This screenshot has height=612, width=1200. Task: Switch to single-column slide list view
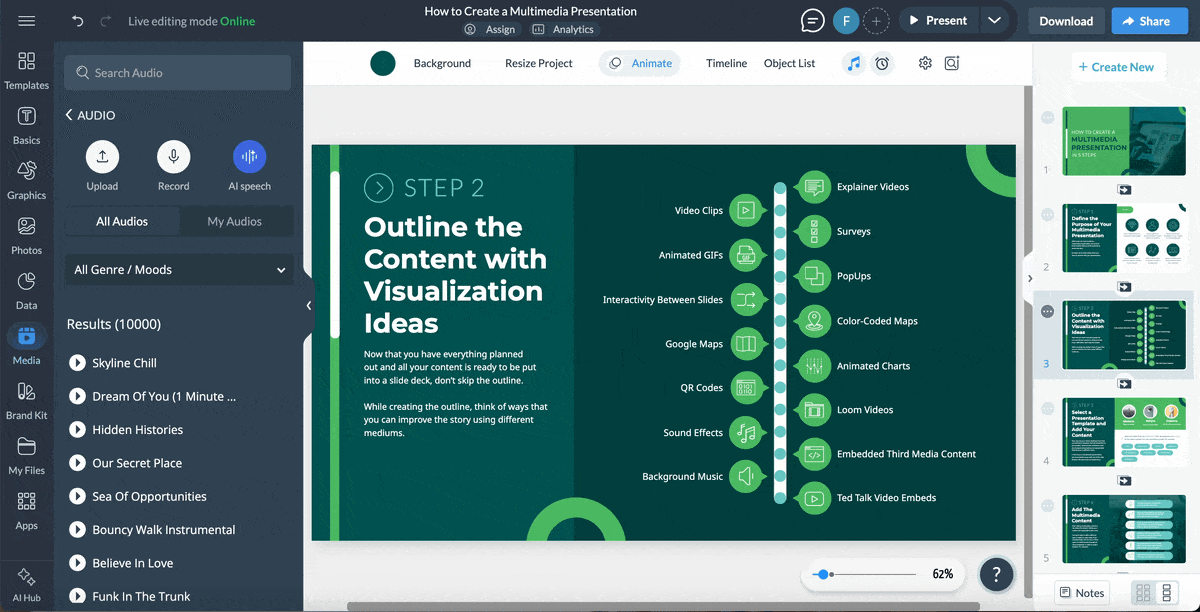1166,593
